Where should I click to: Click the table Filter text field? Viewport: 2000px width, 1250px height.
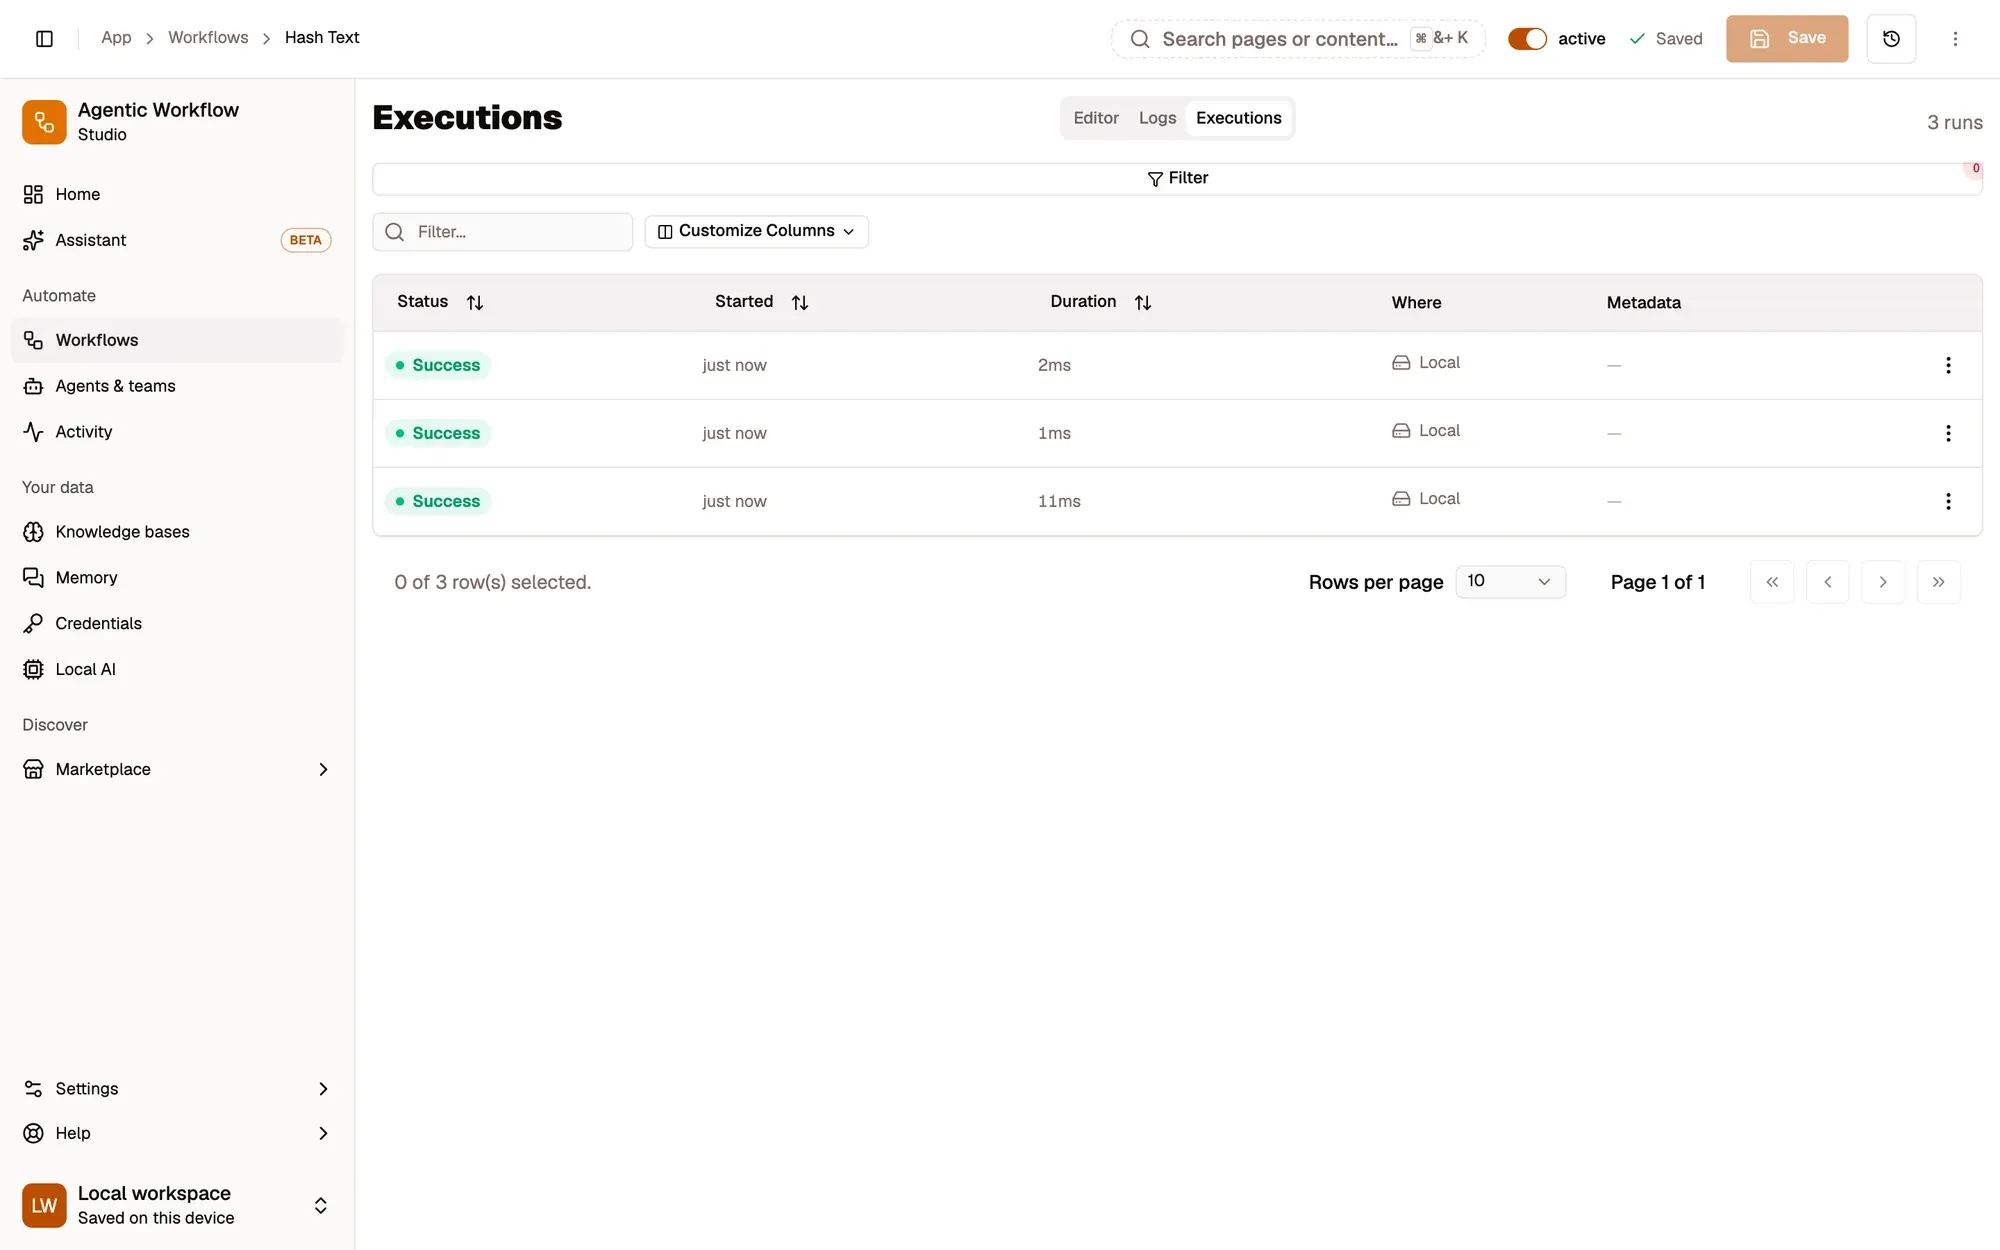pyautogui.click(x=503, y=232)
